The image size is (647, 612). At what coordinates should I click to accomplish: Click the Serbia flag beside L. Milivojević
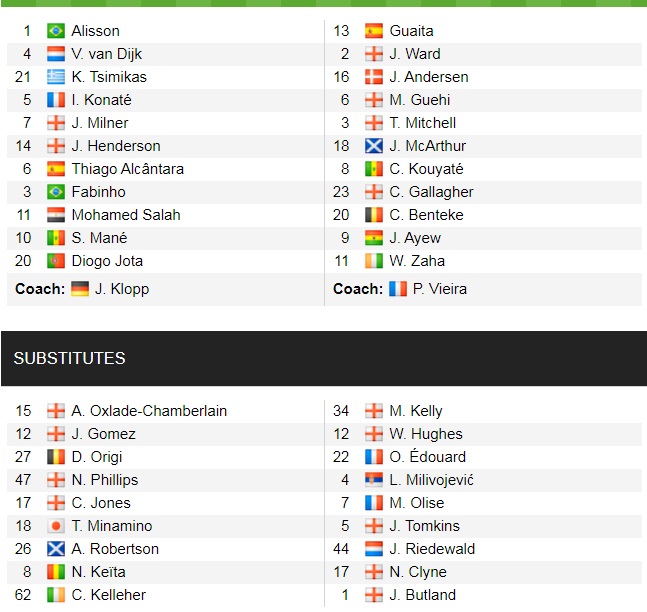tap(374, 480)
